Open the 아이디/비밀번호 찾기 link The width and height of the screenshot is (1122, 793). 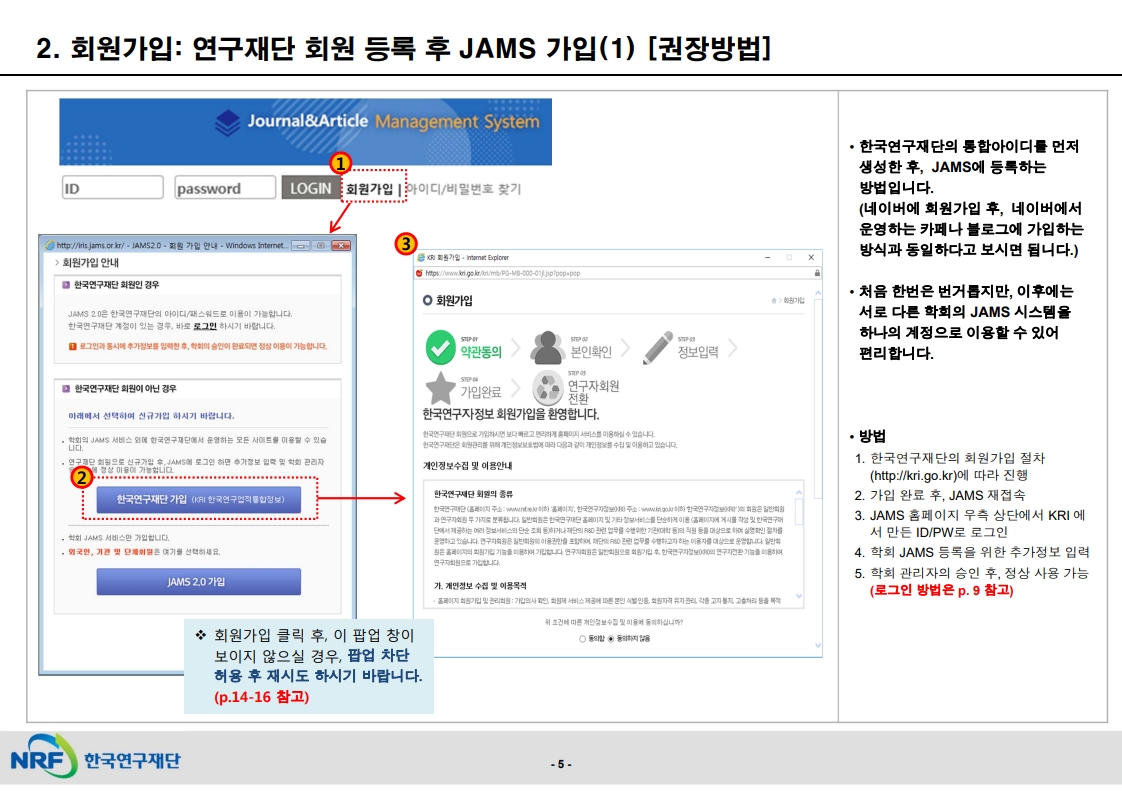(464, 189)
